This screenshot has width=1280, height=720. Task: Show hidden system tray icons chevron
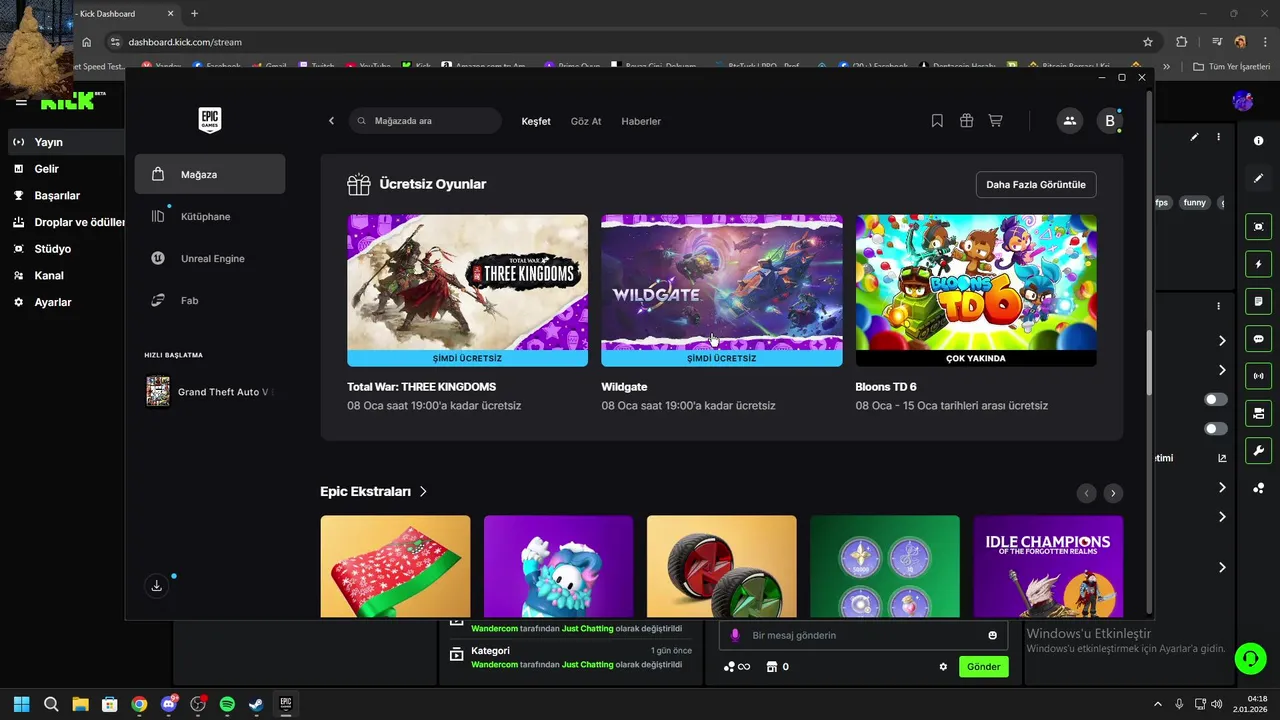click(x=1158, y=704)
